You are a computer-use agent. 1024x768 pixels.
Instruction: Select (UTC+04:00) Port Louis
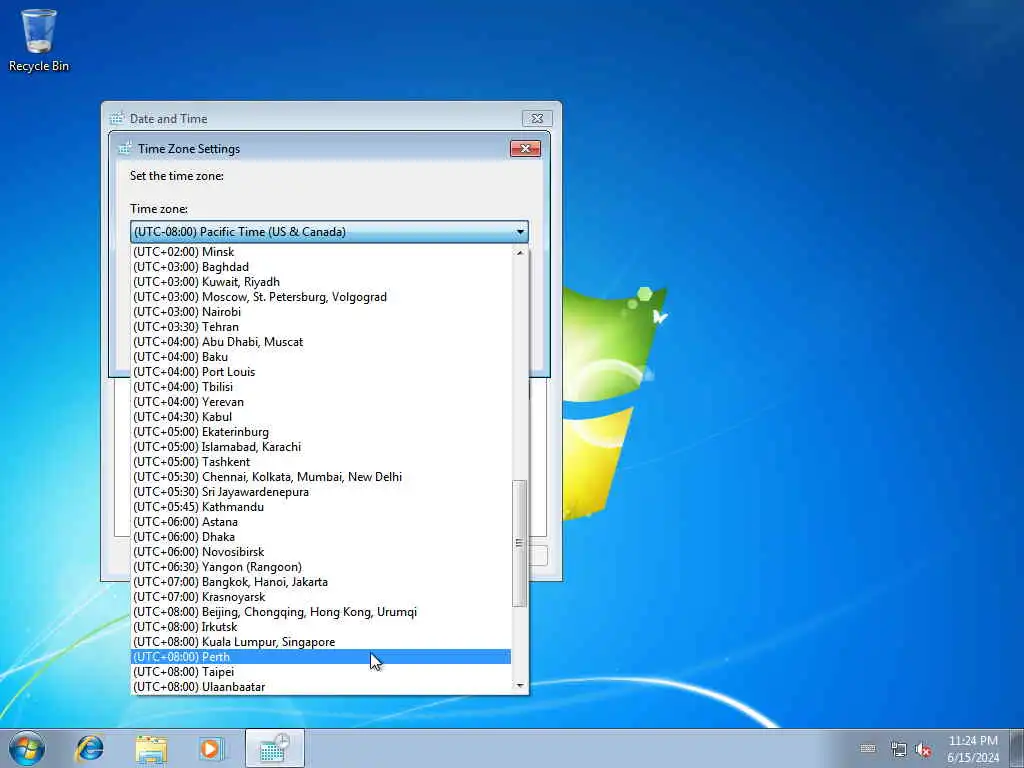(321, 372)
